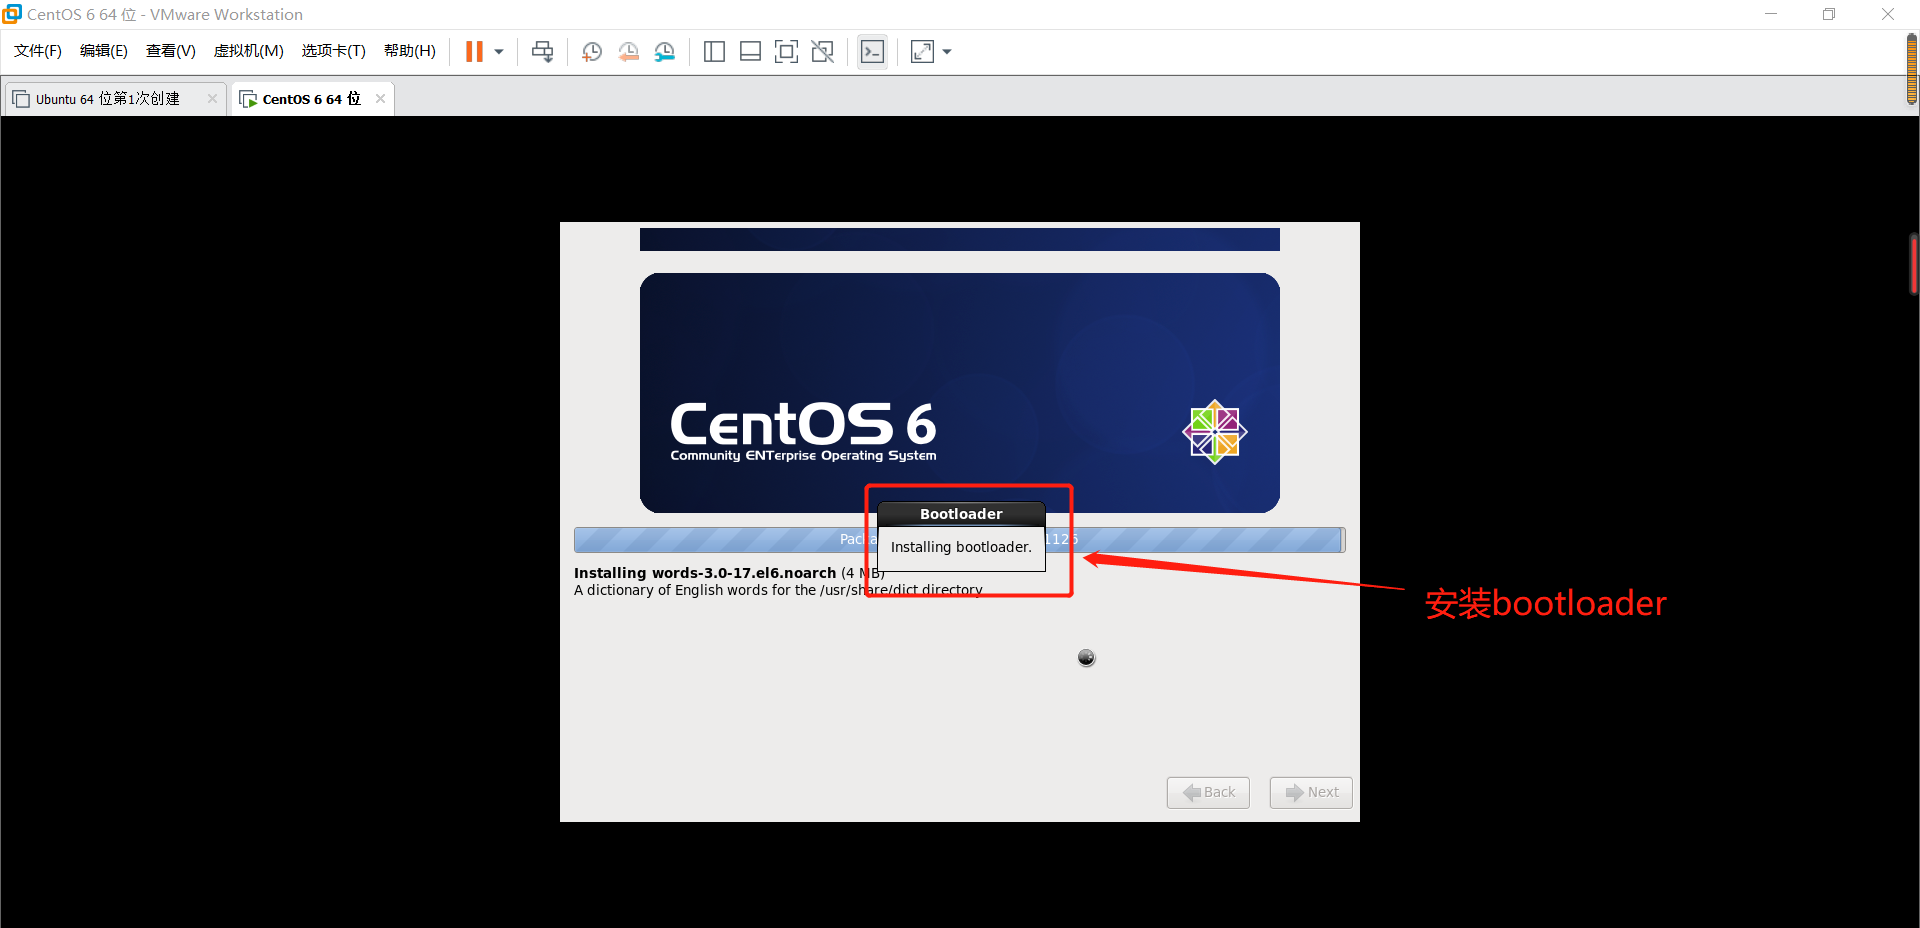Toggle the thumbnail bar view
The height and width of the screenshot is (928, 1920).
(x=750, y=52)
